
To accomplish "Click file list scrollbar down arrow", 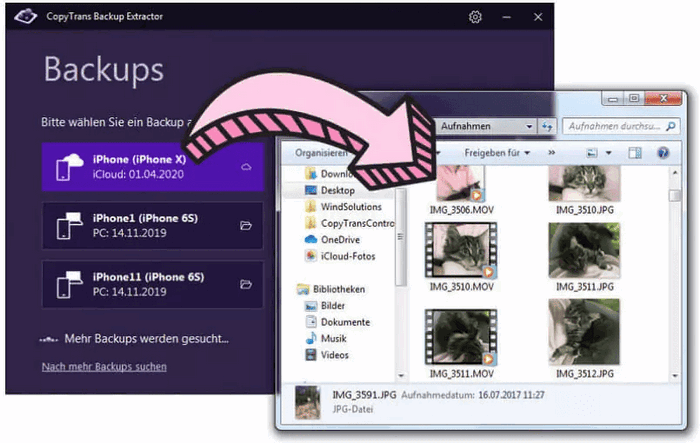I will [x=675, y=376].
